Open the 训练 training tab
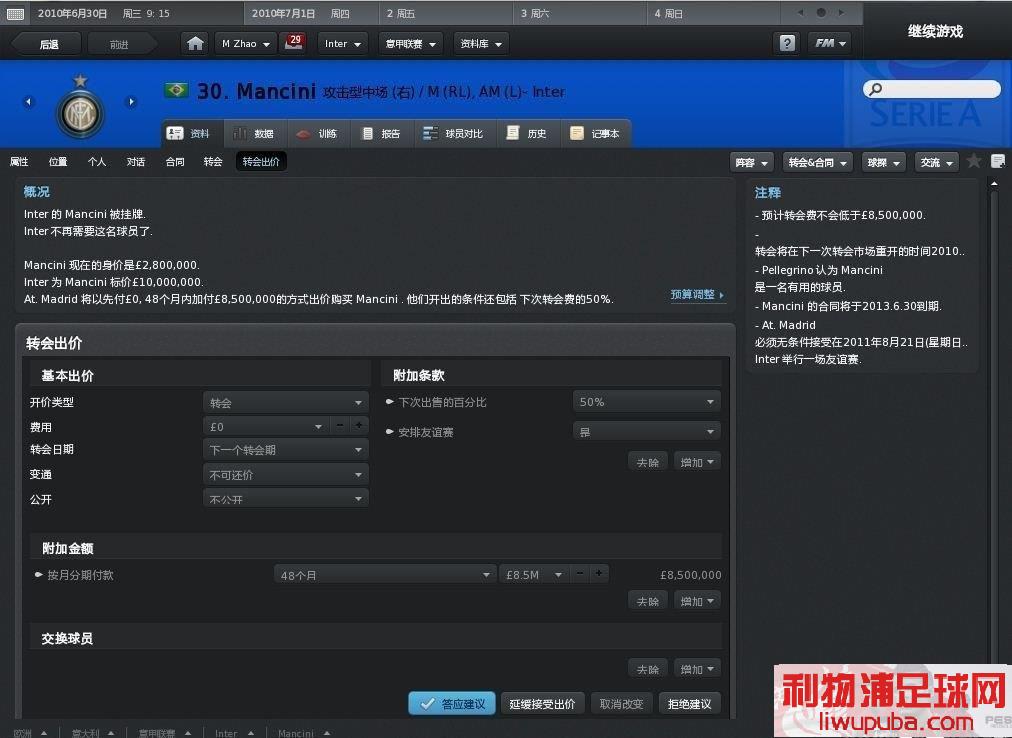Viewport: 1012px width, 738px height. point(318,134)
